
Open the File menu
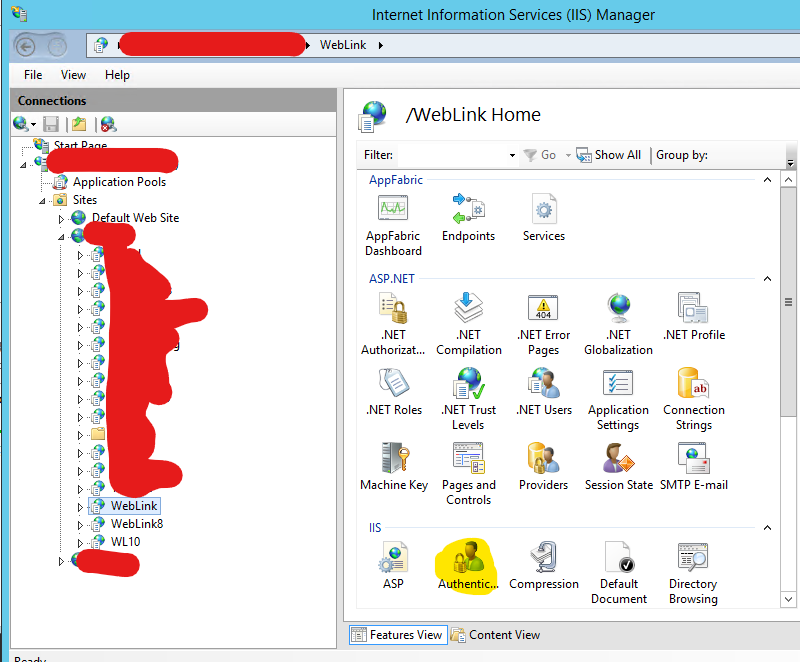pyautogui.click(x=33, y=75)
